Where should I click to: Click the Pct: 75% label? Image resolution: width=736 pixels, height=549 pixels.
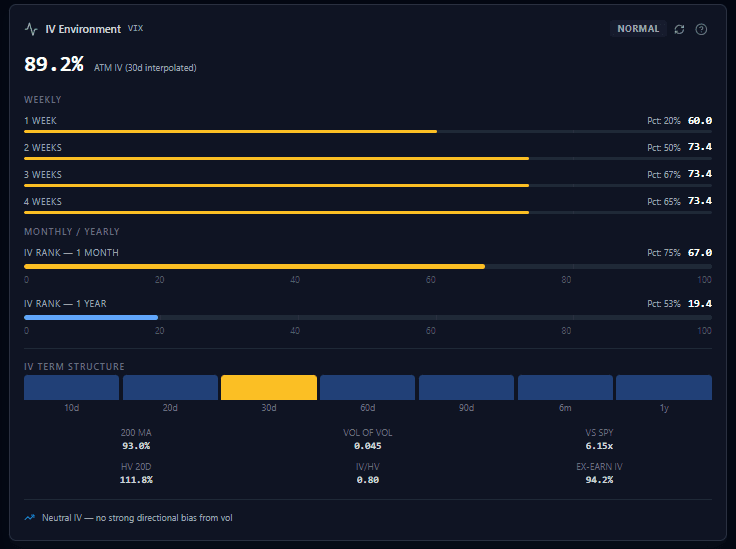point(664,252)
